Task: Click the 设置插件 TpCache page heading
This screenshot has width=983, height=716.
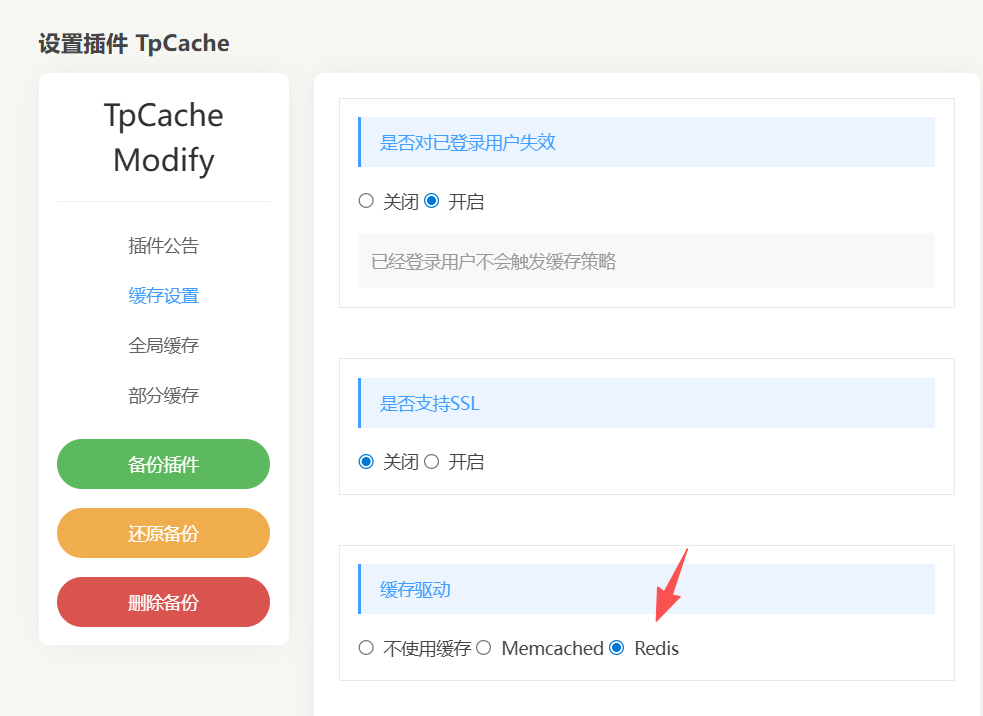Action: point(134,44)
